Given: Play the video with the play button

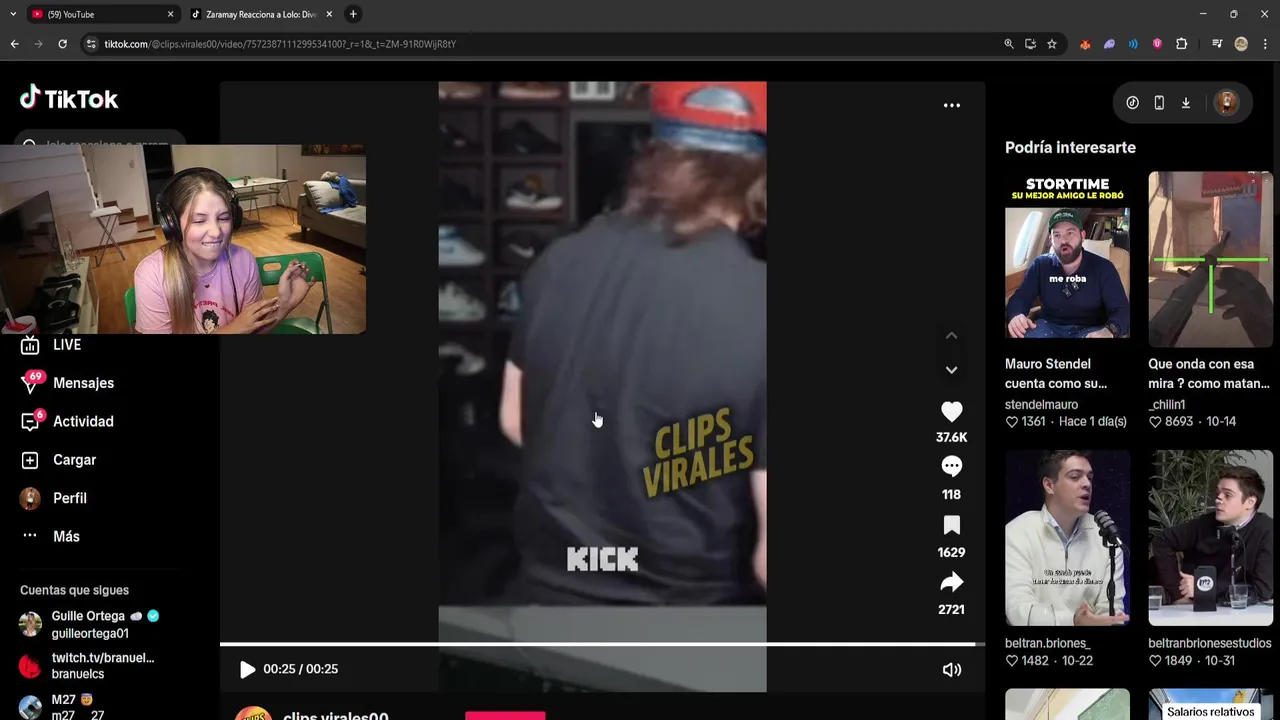Looking at the screenshot, I should [x=247, y=669].
